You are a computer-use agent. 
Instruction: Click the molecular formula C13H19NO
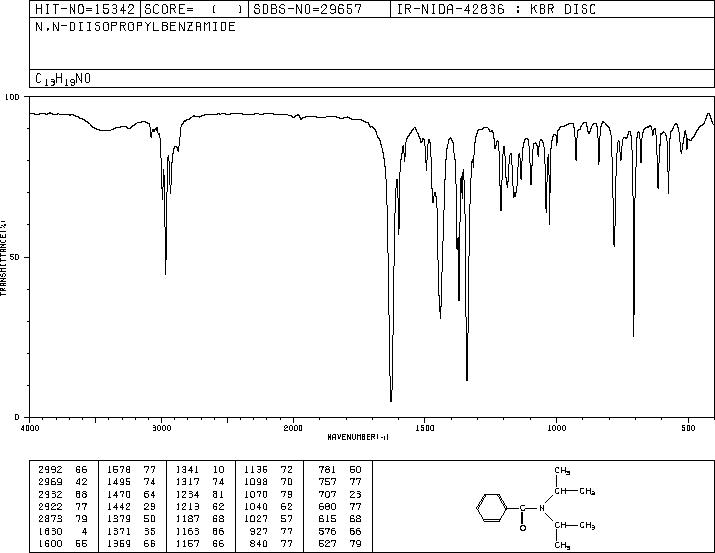click(x=63, y=79)
